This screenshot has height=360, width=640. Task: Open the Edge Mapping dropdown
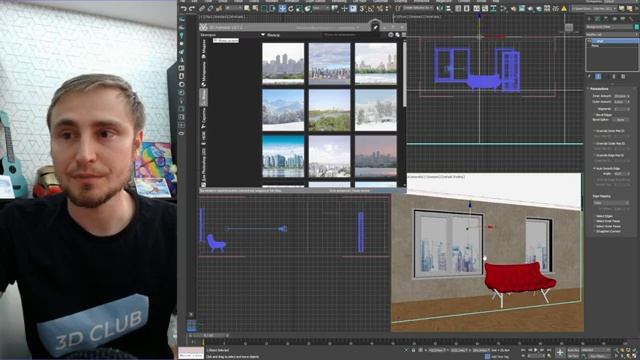pos(611,202)
